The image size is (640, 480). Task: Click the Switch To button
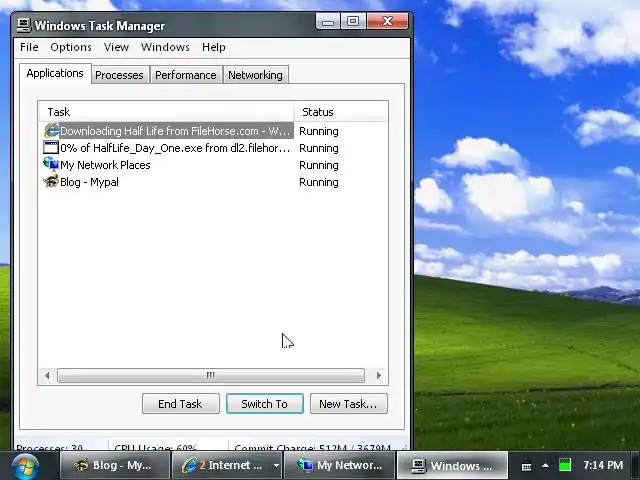[264, 404]
